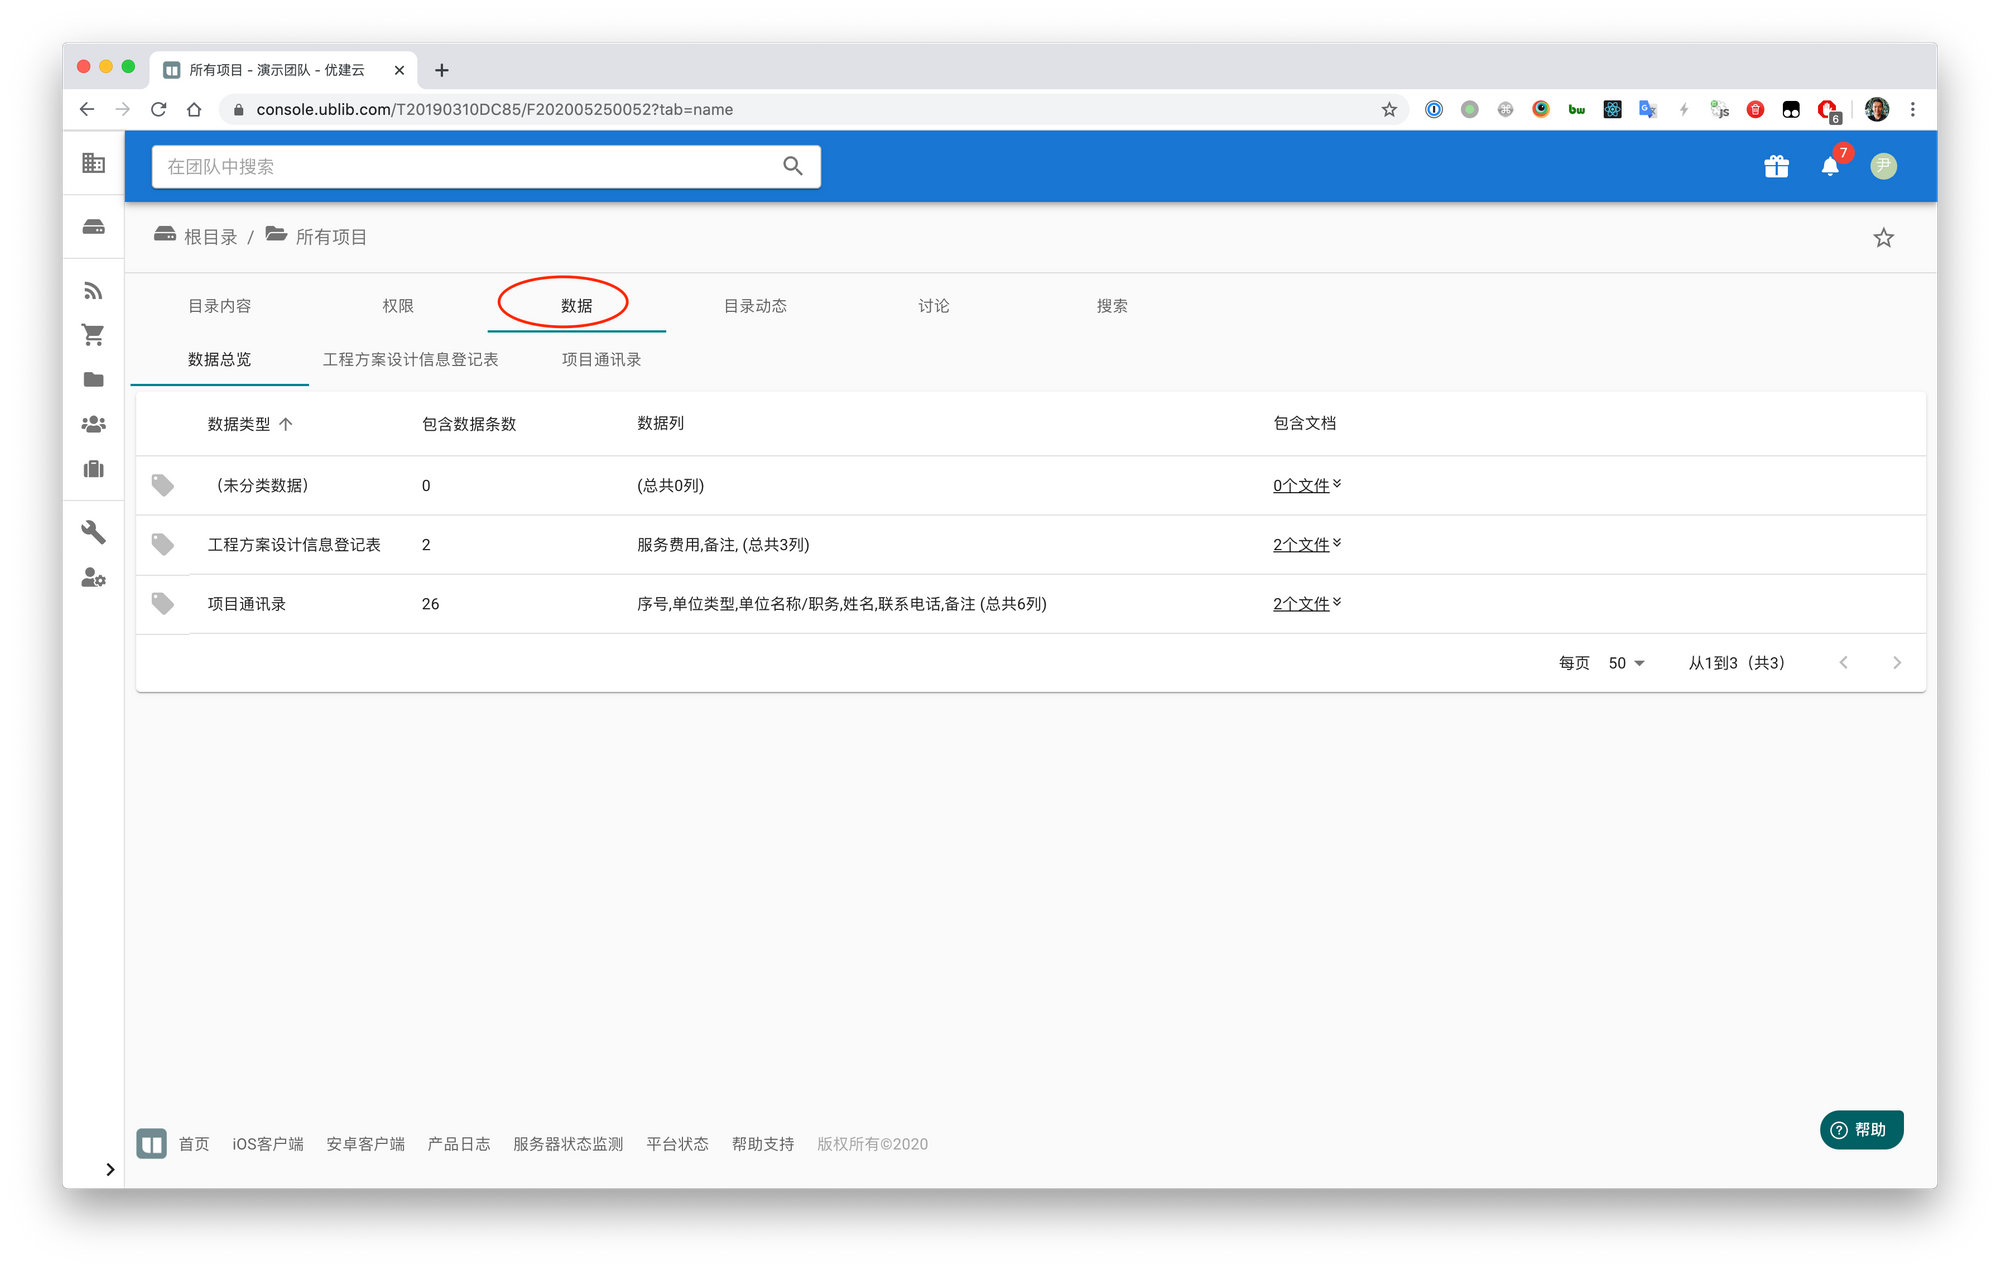The width and height of the screenshot is (2000, 1271).
Task: Click the green 帮助 help button
Action: [x=1860, y=1129]
